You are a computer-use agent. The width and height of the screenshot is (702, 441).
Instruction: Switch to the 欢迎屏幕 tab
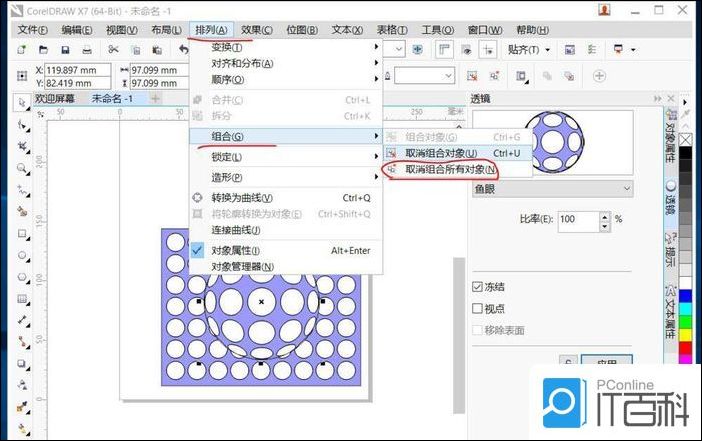point(55,98)
